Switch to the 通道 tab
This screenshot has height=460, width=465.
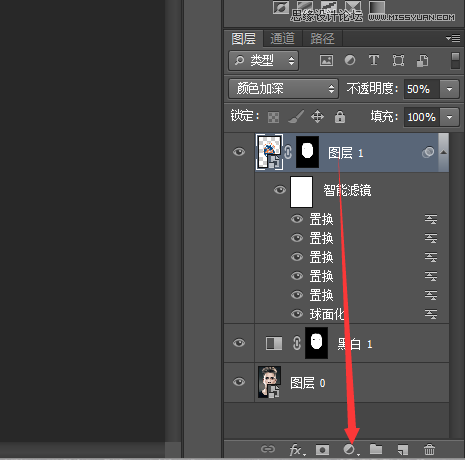pyautogui.click(x=283, y=38)
